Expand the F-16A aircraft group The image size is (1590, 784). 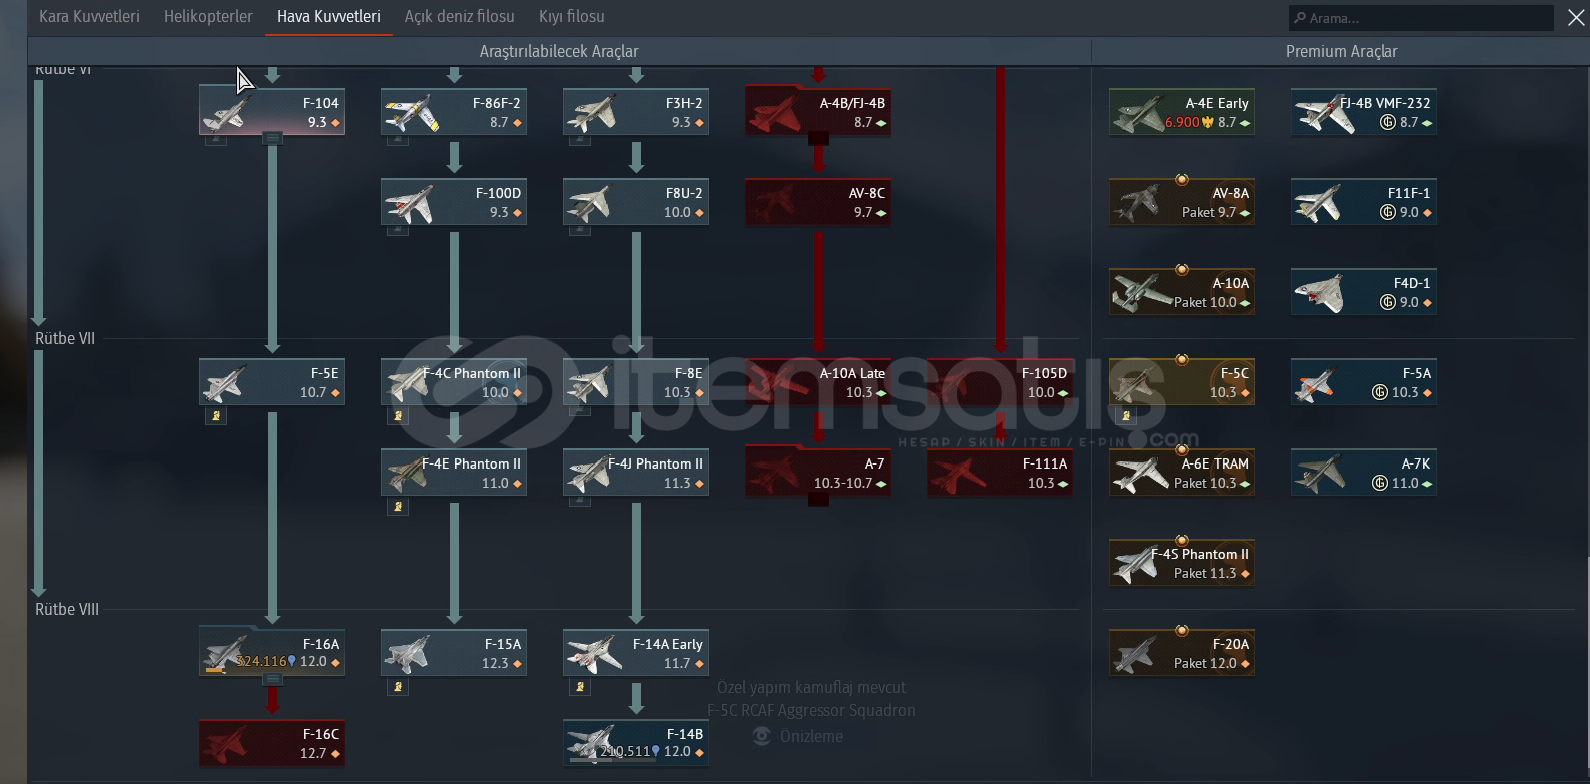pyautogui.click(x=272, y=679)
